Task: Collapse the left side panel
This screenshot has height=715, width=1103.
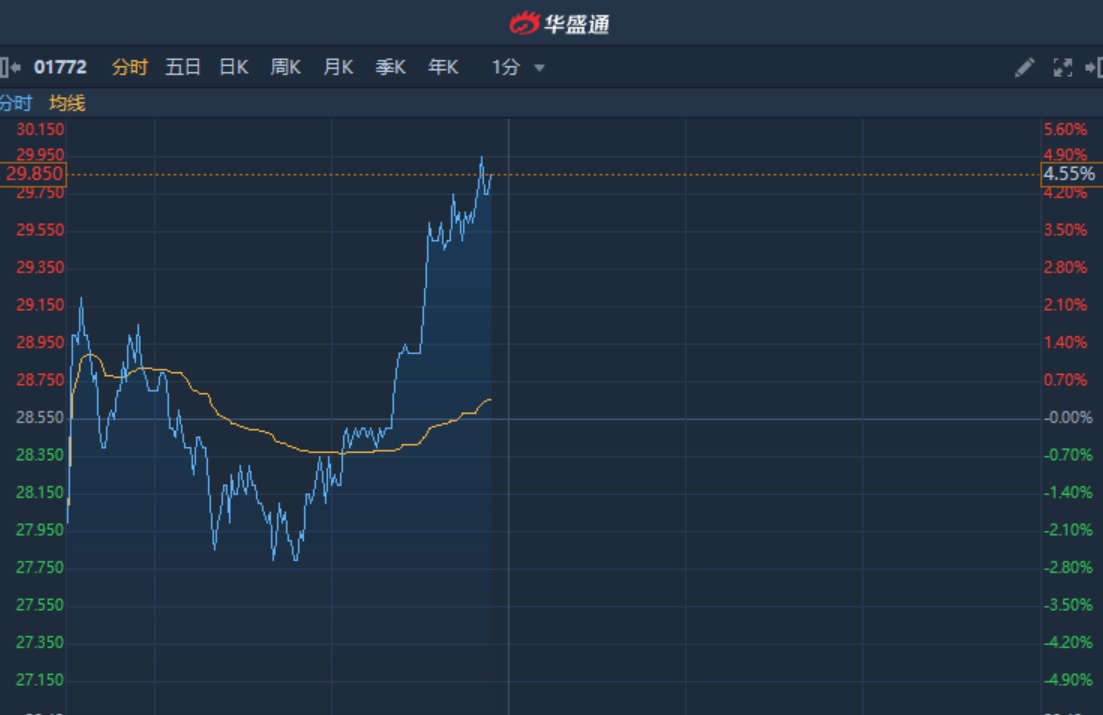Action: click(10, 68)
